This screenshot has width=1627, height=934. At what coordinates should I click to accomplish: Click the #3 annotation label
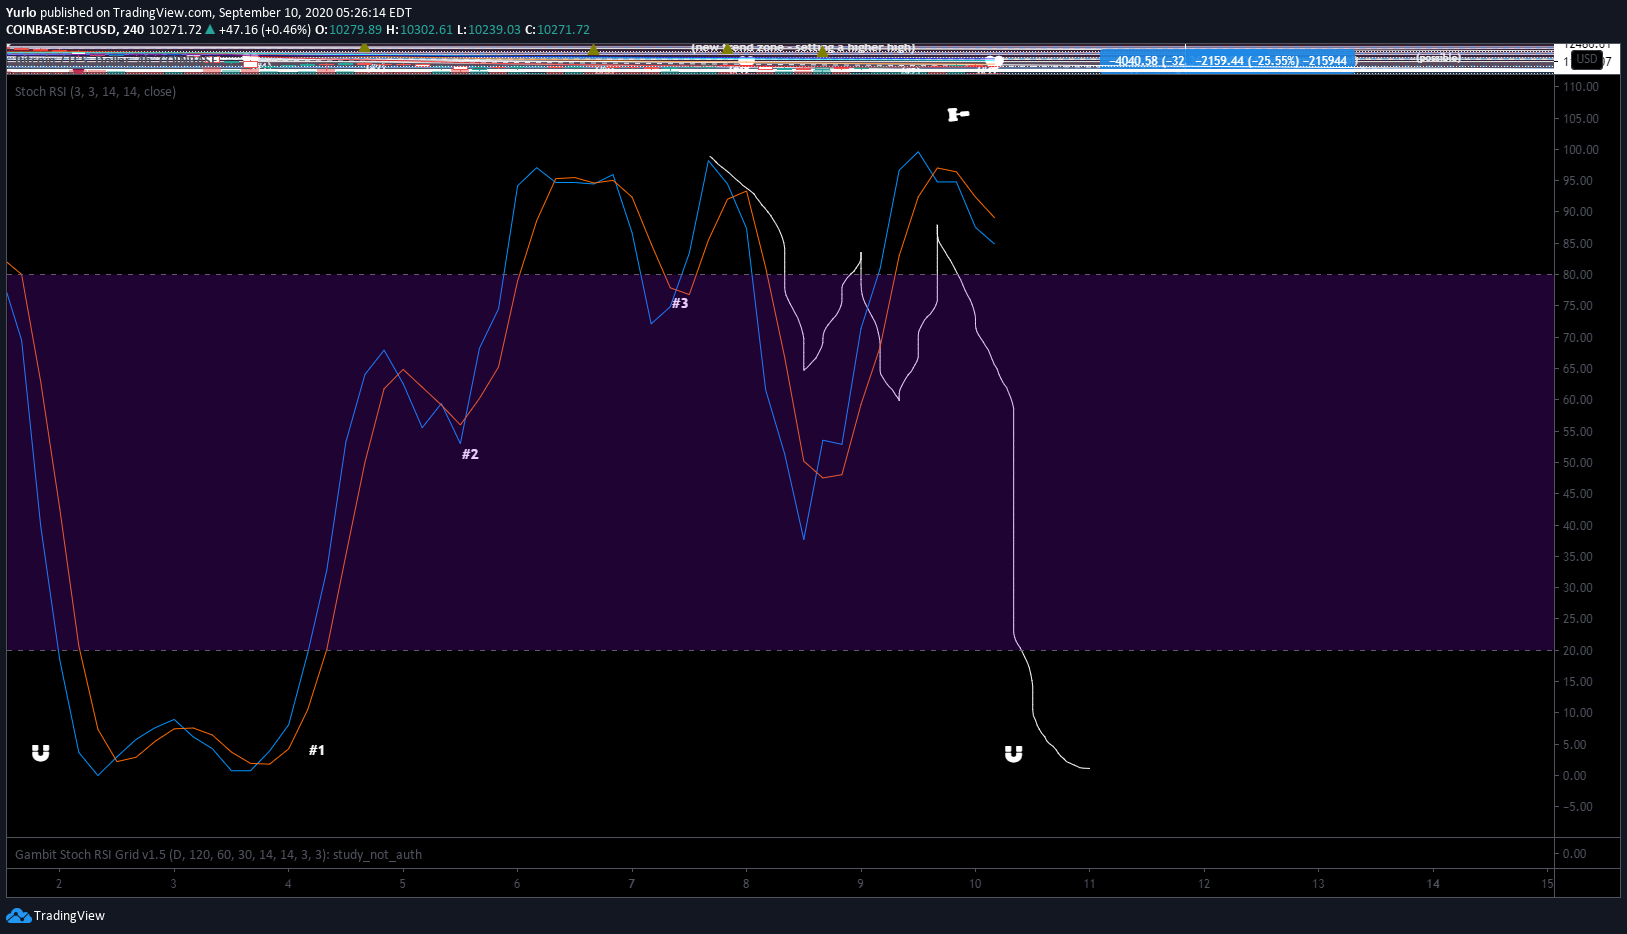(680, 303)
